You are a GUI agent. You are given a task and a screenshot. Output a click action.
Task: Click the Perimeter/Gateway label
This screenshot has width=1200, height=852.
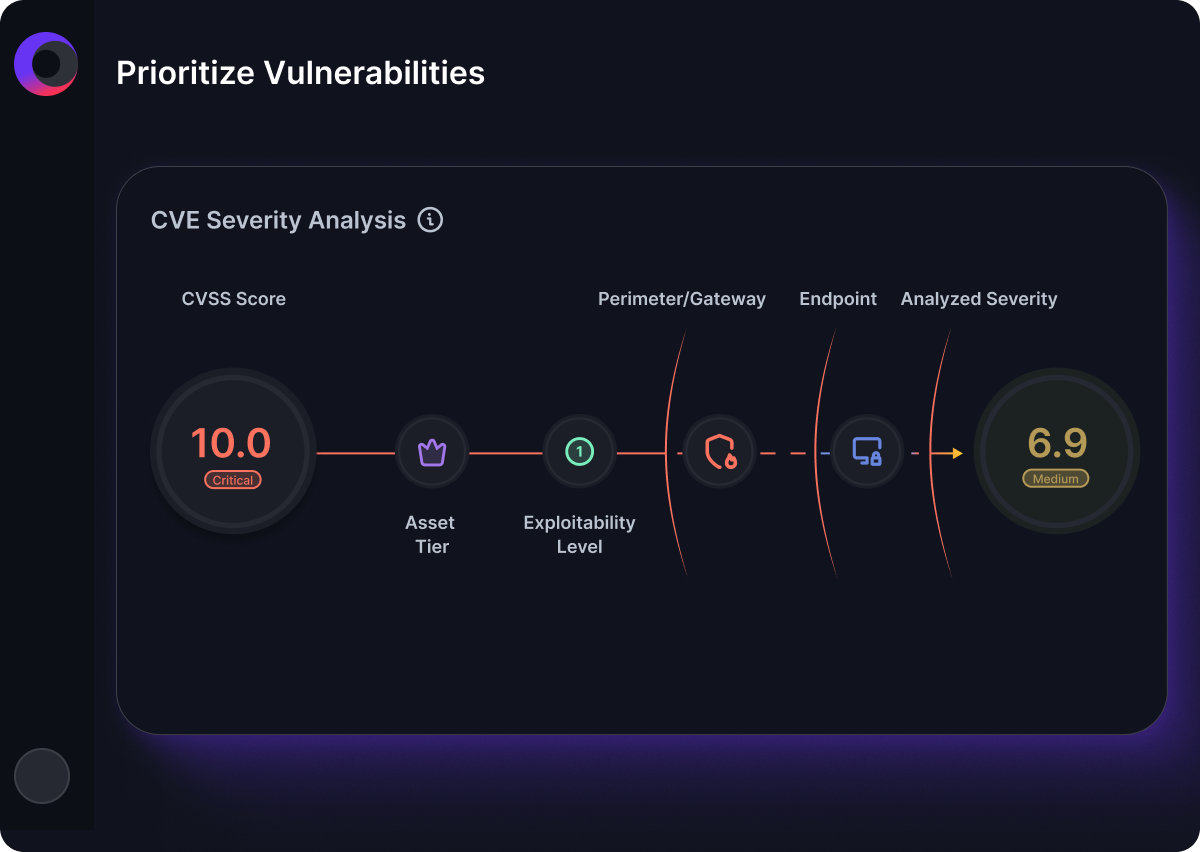(x=682, y=299)
